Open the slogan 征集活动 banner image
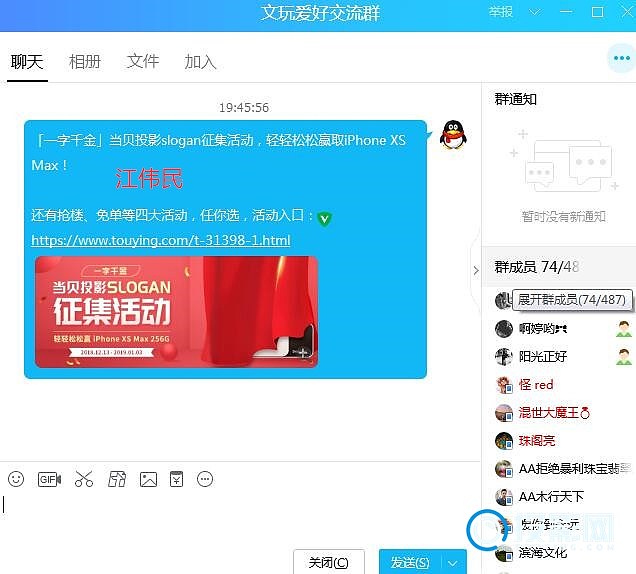This screenshot has width=636, height=574. click(x=176, y=312)
